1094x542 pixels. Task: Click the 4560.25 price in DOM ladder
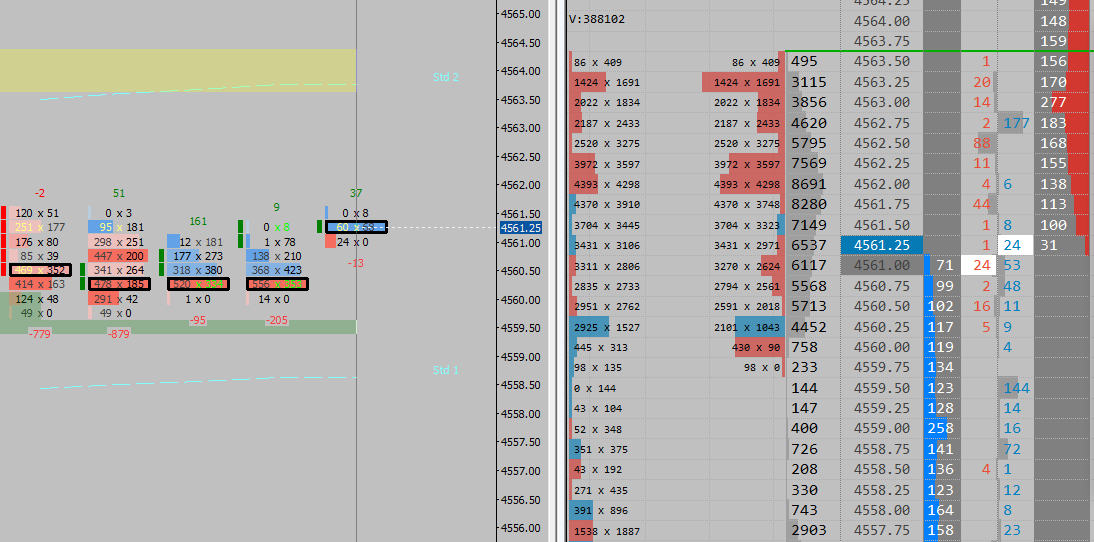pyautogui.click(x=882, y=327)
